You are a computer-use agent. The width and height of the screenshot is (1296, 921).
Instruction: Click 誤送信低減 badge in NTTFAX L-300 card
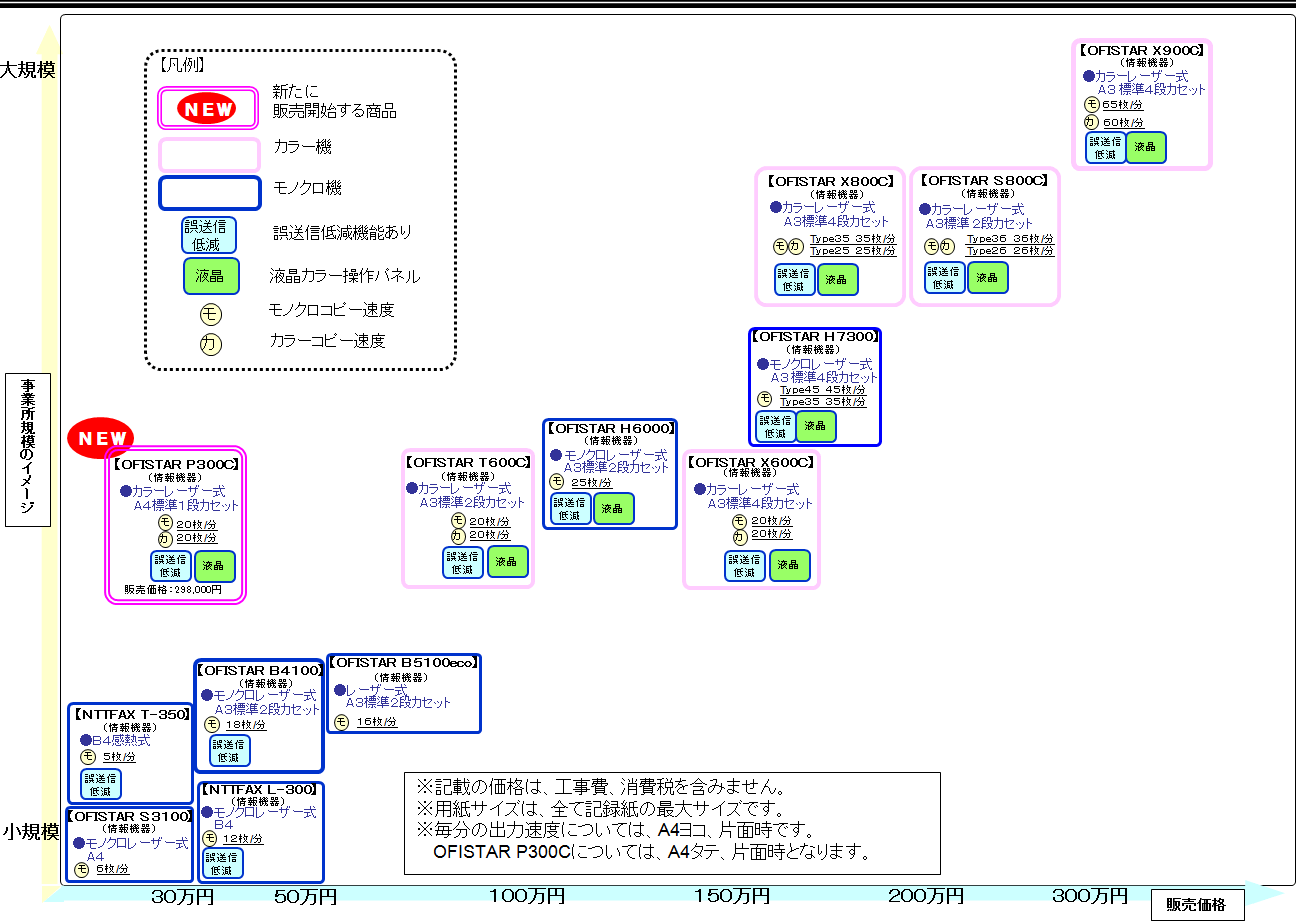coord(223,864)
